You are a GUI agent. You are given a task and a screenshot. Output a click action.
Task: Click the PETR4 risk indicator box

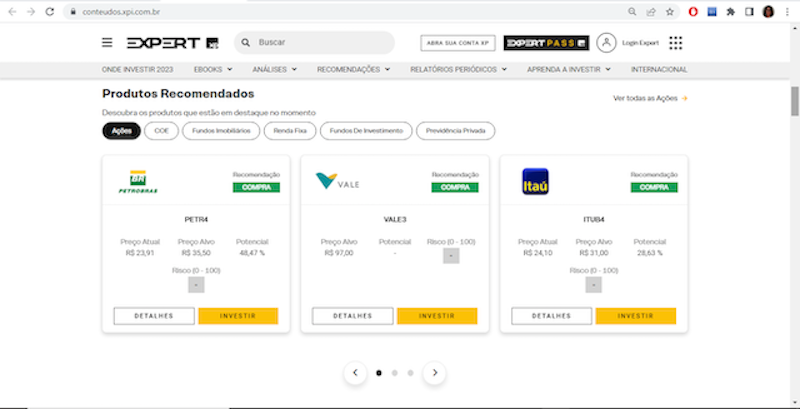[196, 285]
